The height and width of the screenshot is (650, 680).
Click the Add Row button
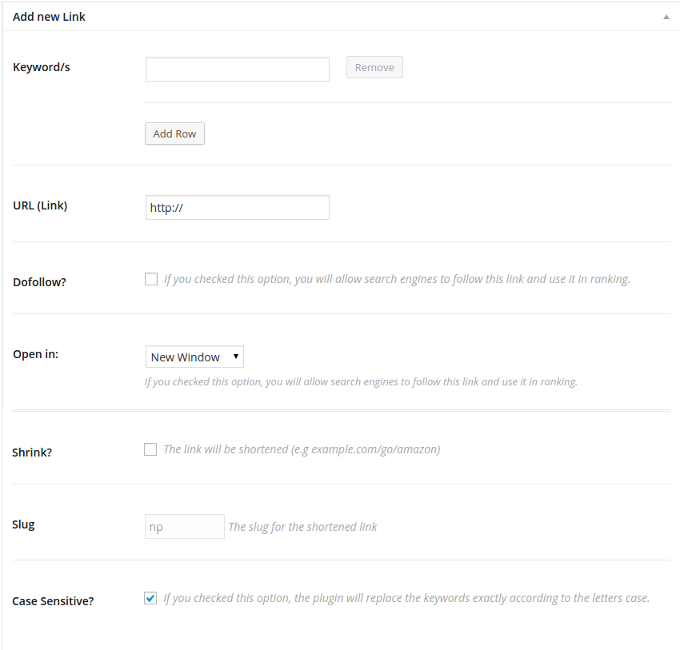click(175, 134)
